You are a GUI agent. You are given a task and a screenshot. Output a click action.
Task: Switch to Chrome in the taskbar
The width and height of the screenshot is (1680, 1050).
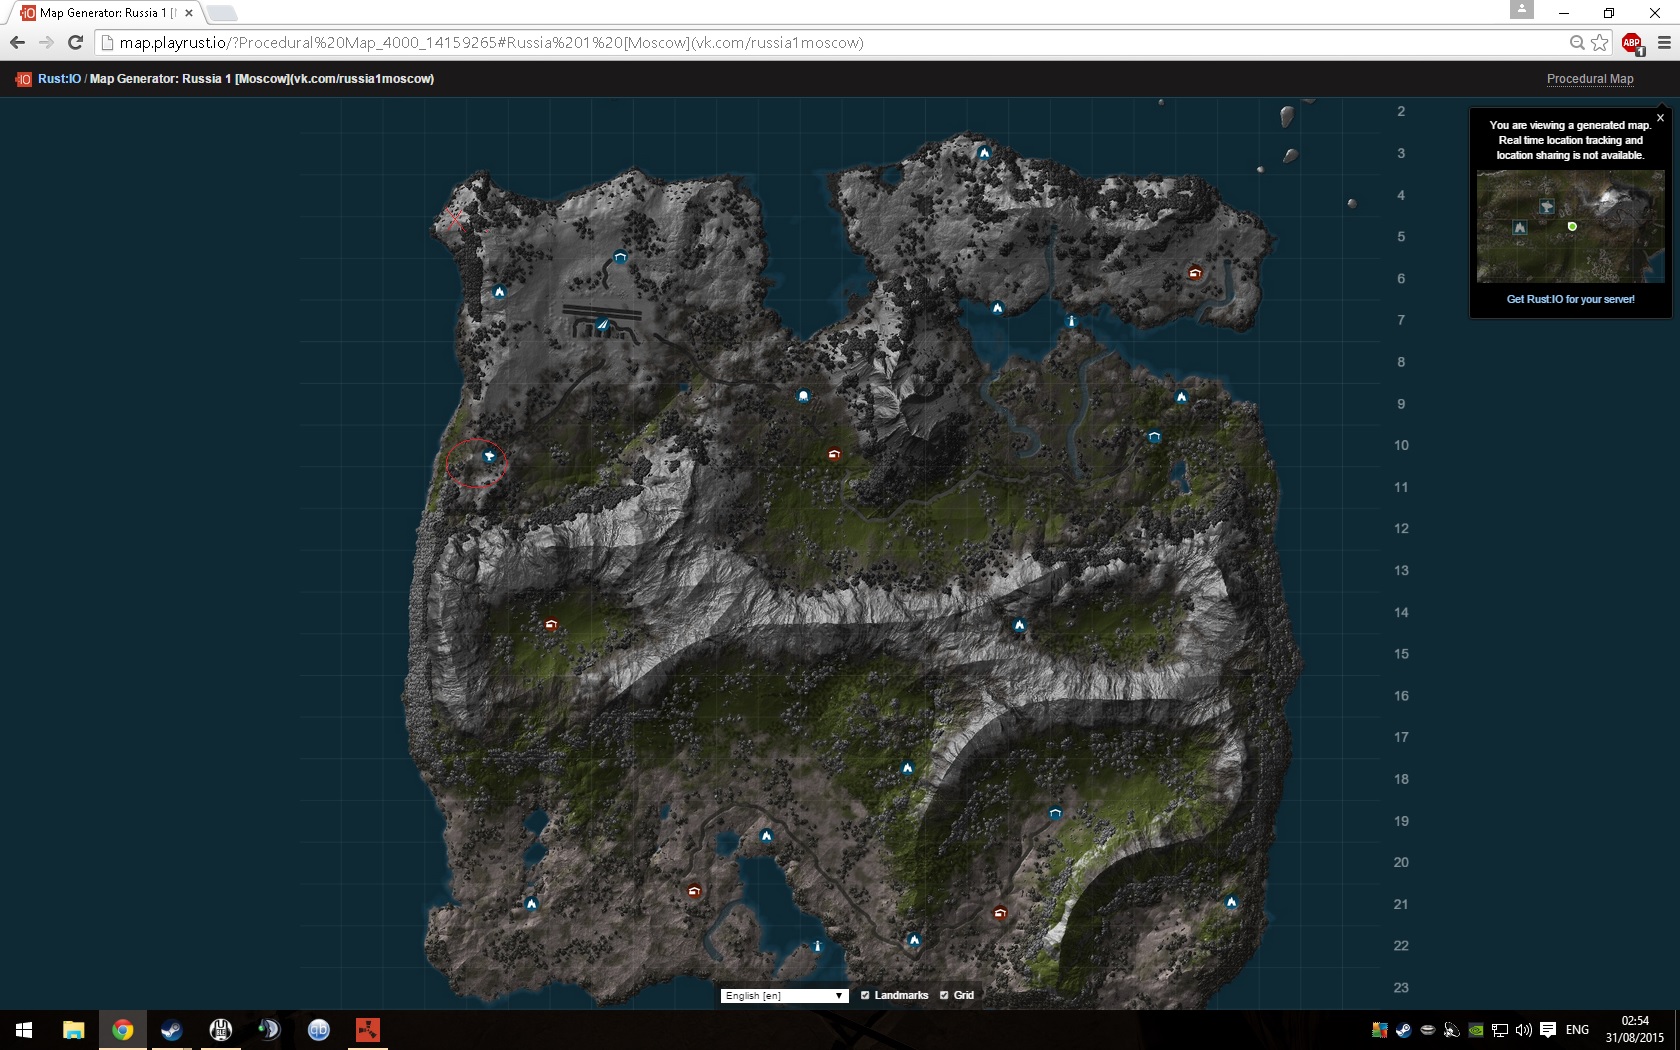pos(122,1030)
